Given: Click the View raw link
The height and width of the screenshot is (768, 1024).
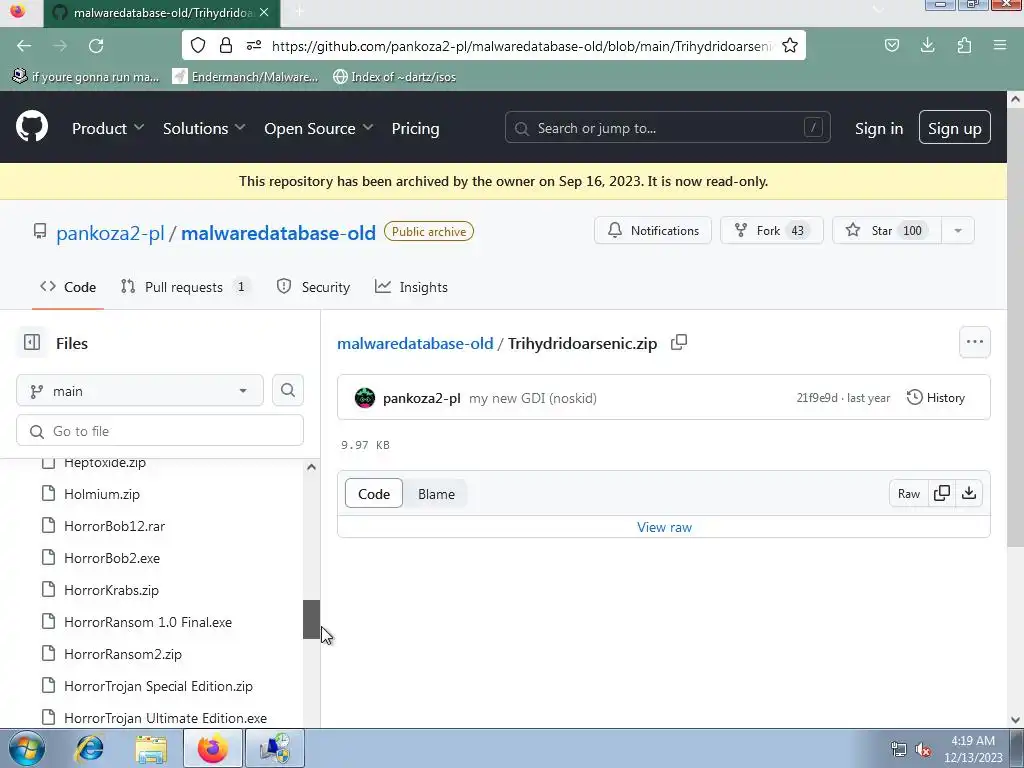Looking at the screenshot, I should click(x=664, y=527).
